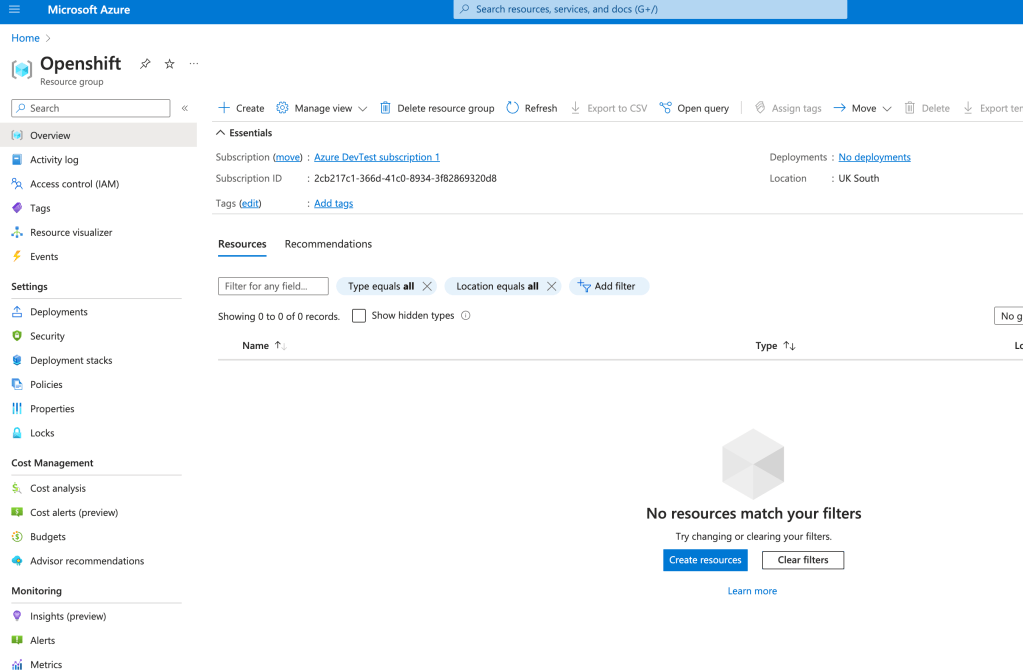Switch to the Resources tab
The height and width of the screenshot is (670, 1023).
point(242,244)
